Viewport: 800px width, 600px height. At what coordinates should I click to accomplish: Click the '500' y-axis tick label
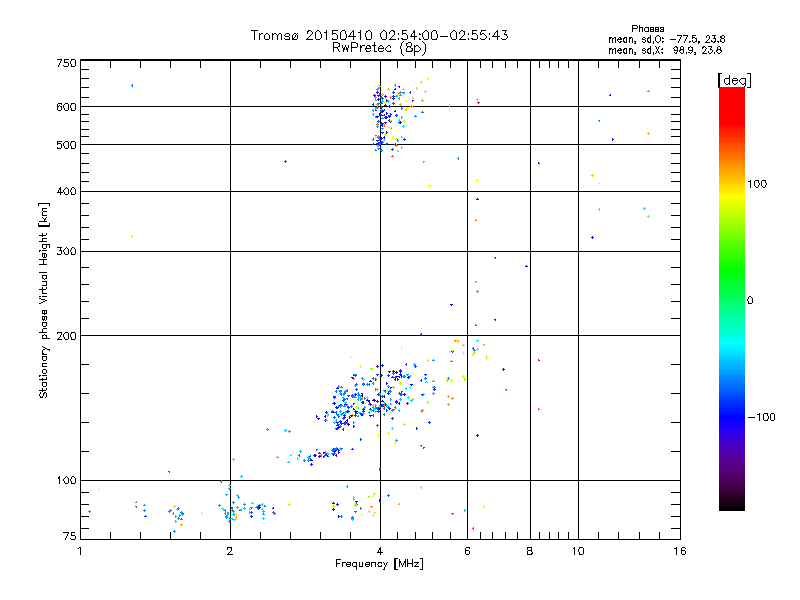66,145
